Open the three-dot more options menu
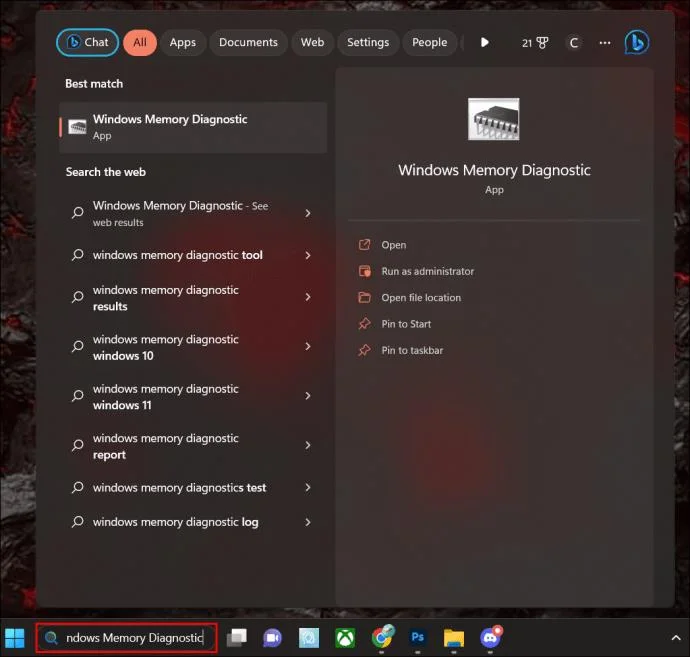690x657 pixels. coord(605,43)
